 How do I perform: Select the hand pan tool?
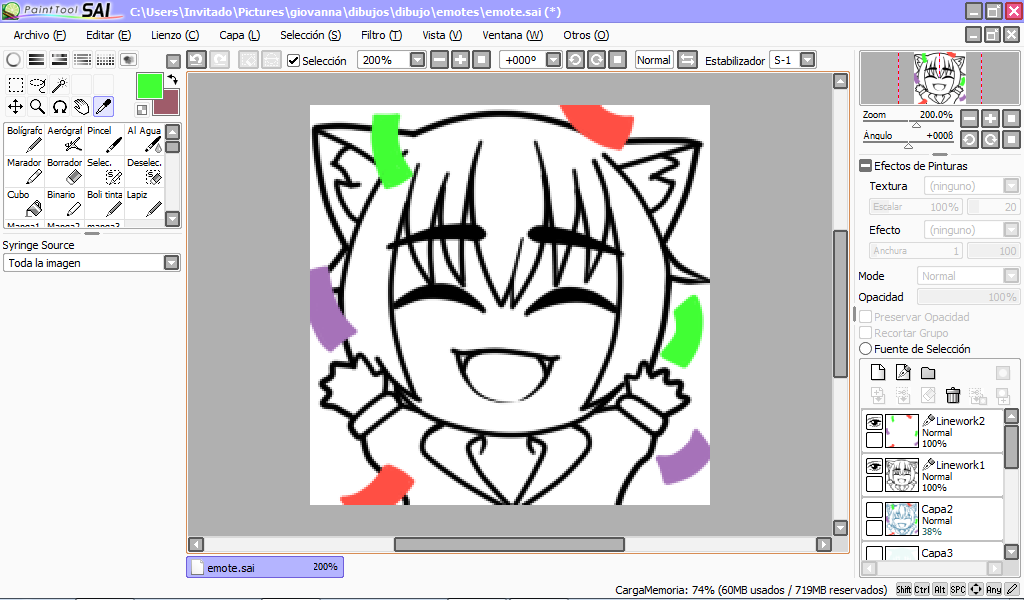coord(82,106)
